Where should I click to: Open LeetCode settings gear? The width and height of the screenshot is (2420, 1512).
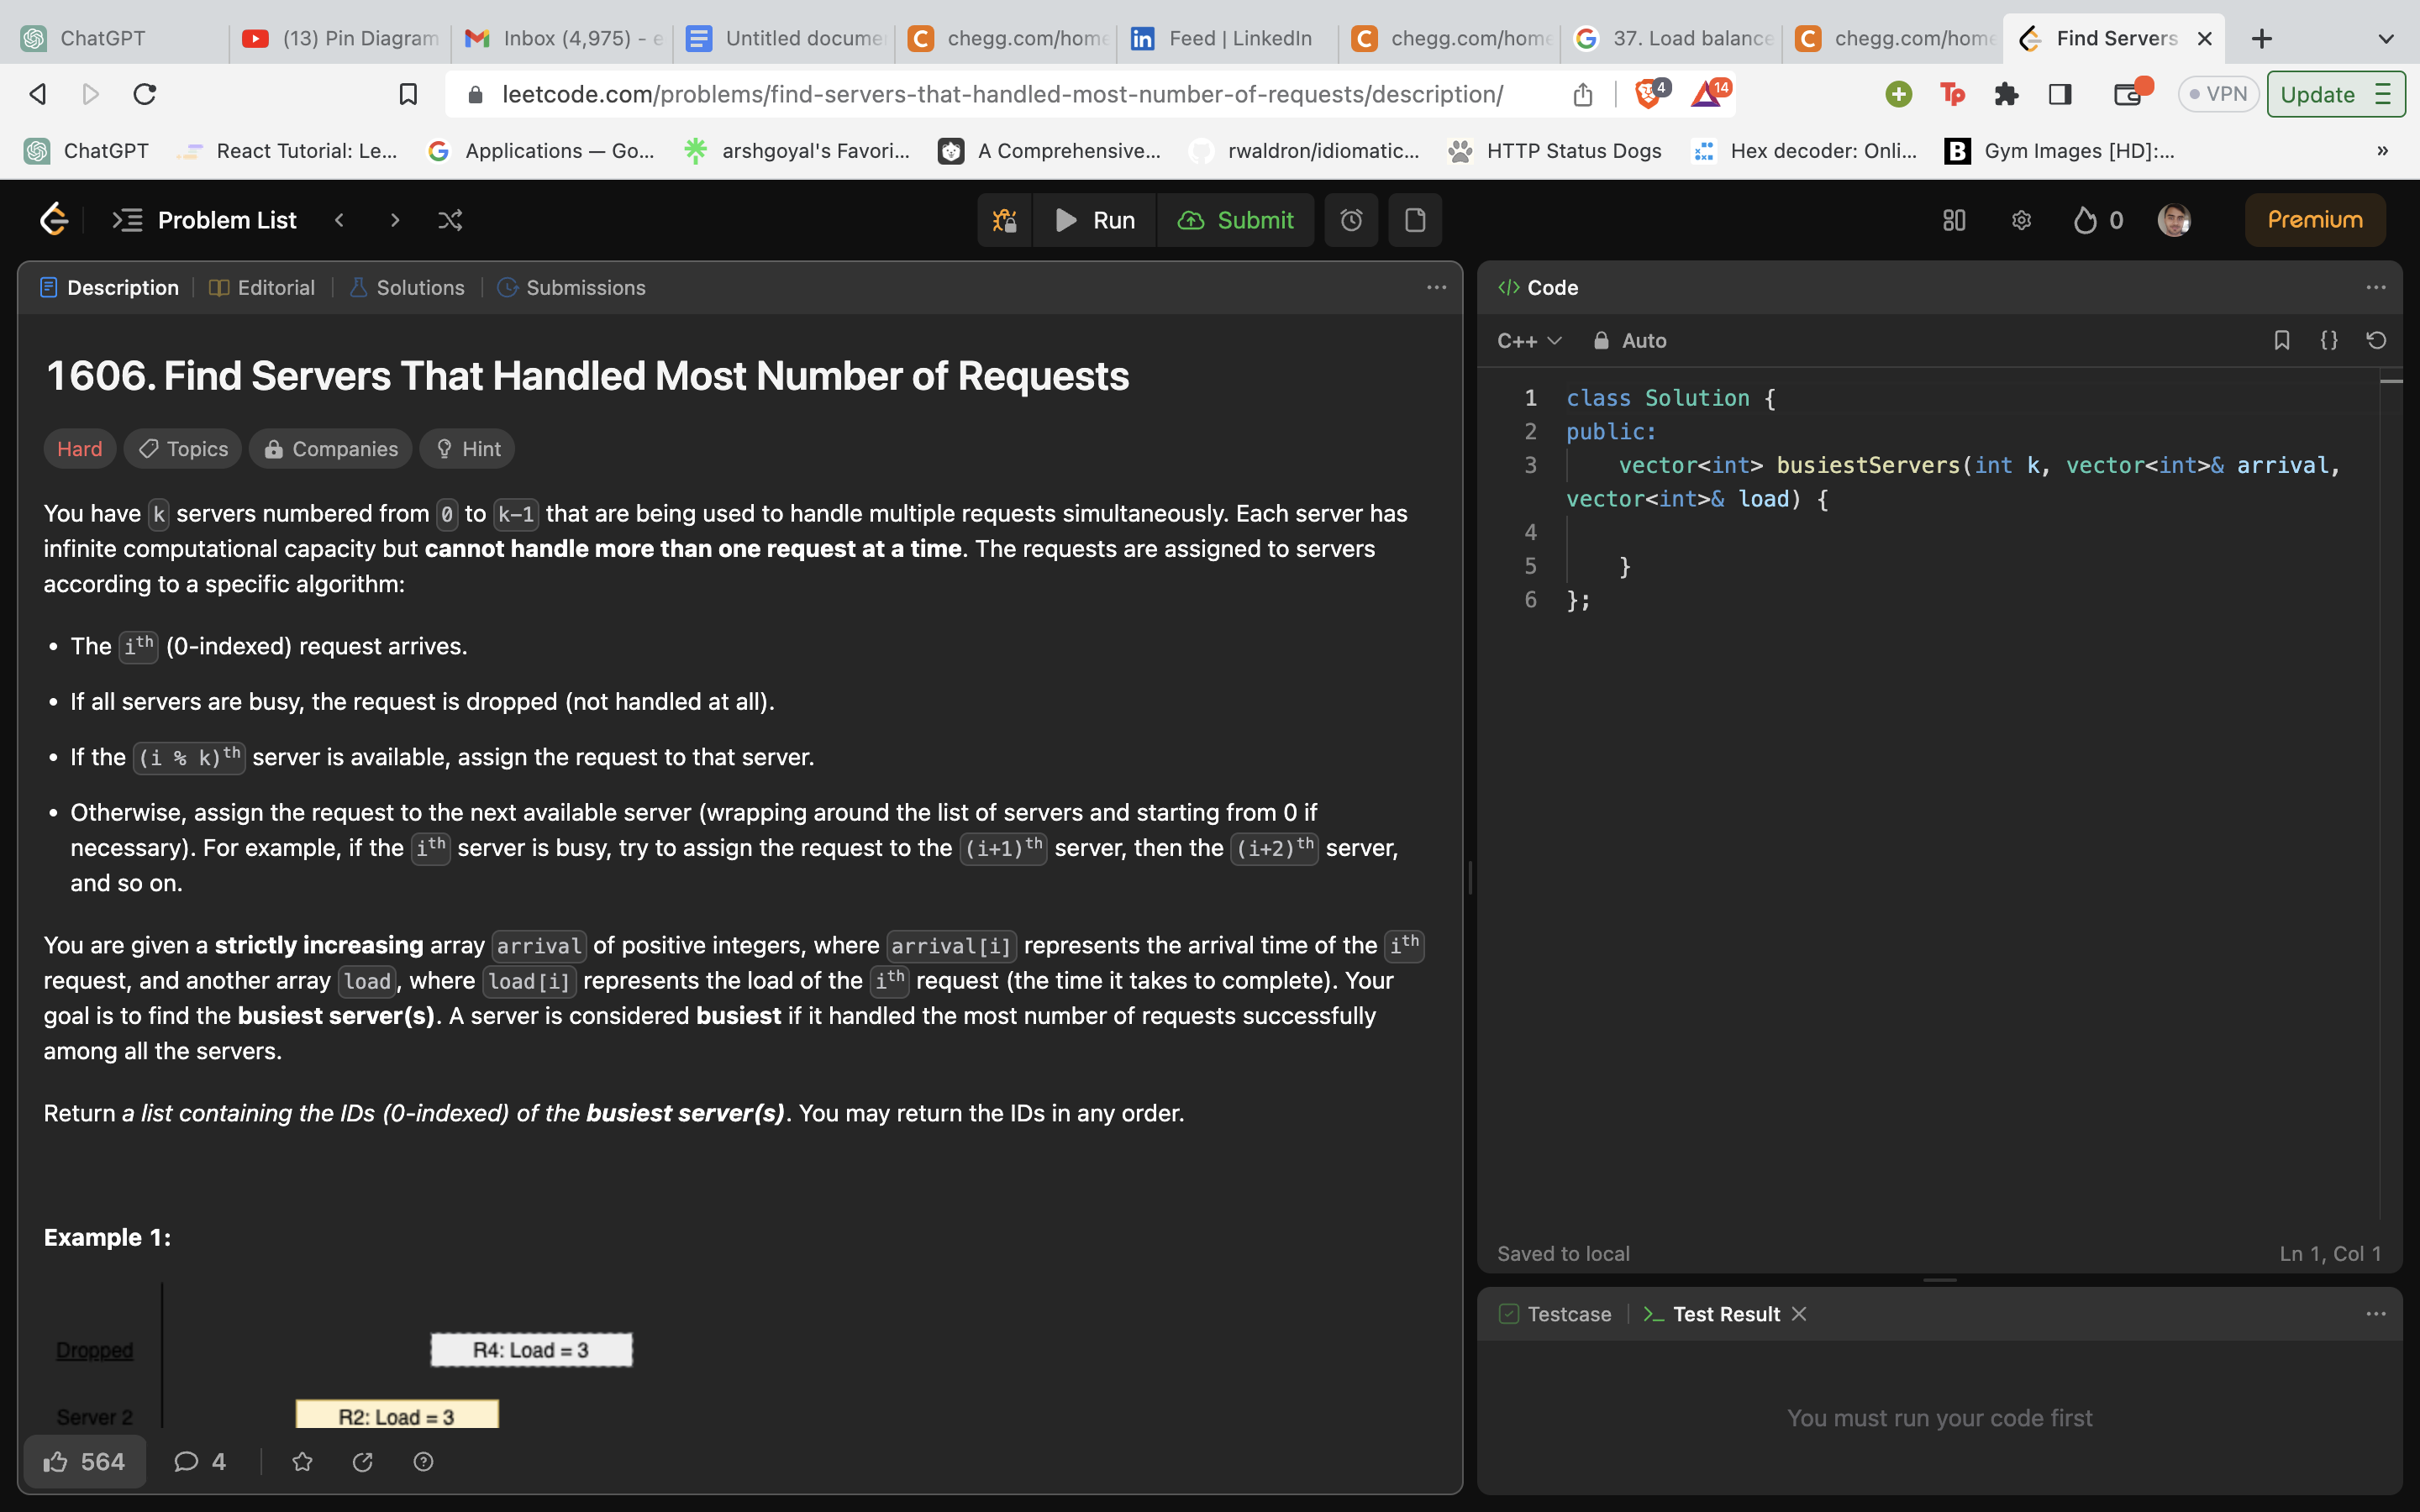(x=2020, y=220)
